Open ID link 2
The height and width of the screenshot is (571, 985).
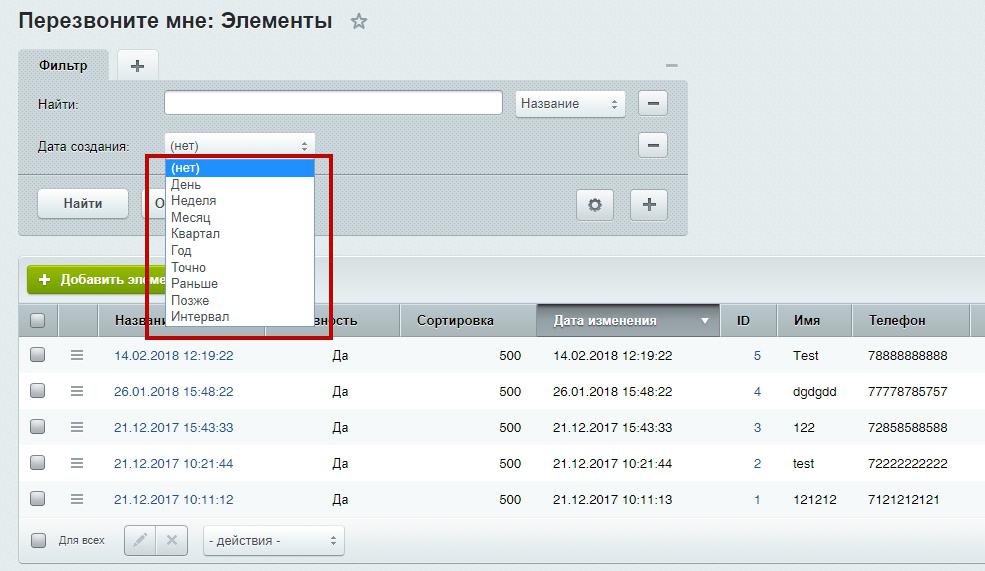click(757, 464)
